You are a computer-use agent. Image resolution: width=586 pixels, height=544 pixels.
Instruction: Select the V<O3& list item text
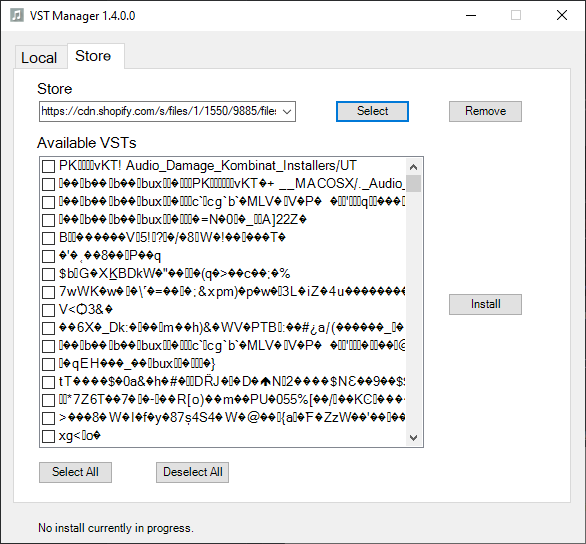[86, 309]
